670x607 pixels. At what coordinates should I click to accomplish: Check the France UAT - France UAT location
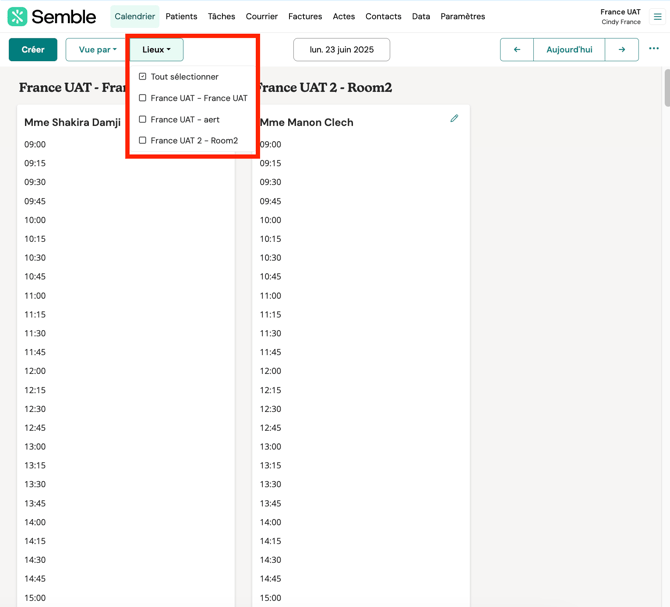[x=143, y=98]
